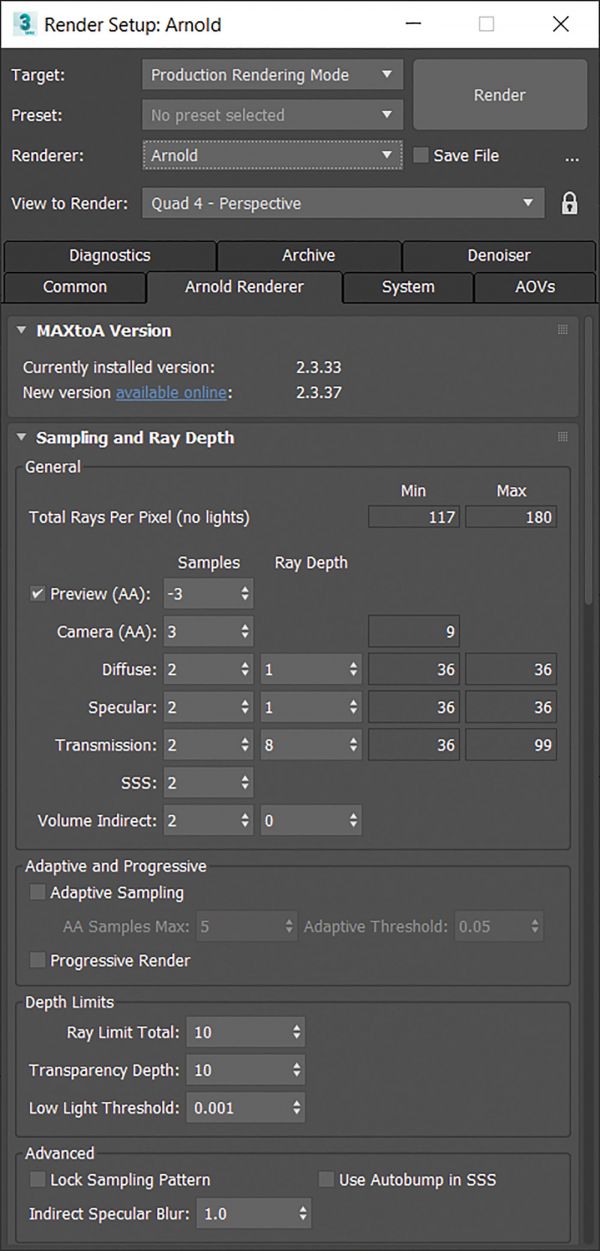Open the Renderer dropdown showing Arnold
The width and height of the screenshot is (600, 1251).
click(273, 156)
